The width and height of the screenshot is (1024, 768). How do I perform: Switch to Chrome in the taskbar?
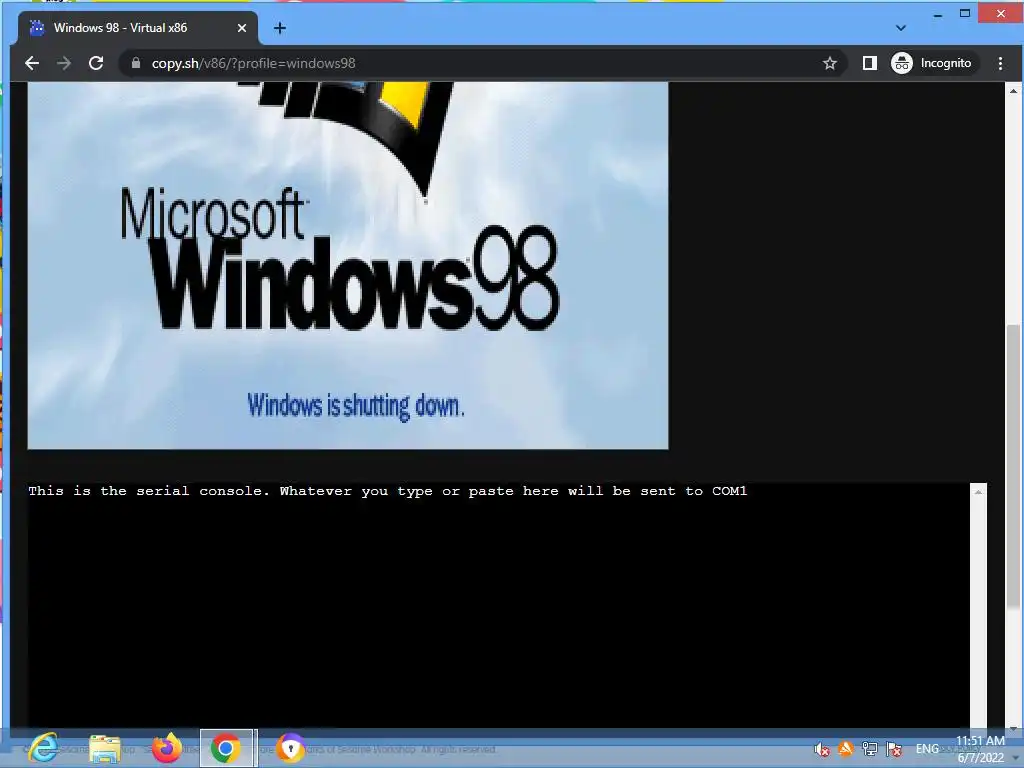pyautogui.click(x=226, y=748)
